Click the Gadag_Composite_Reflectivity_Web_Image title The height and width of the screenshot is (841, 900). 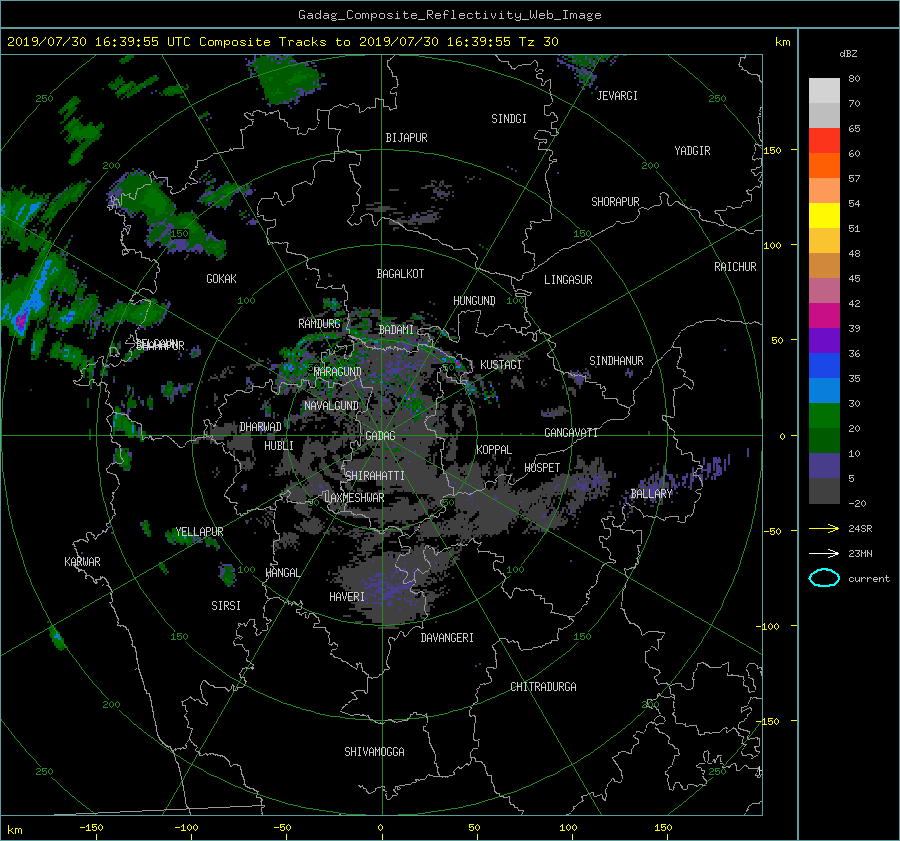coord(449,15)
